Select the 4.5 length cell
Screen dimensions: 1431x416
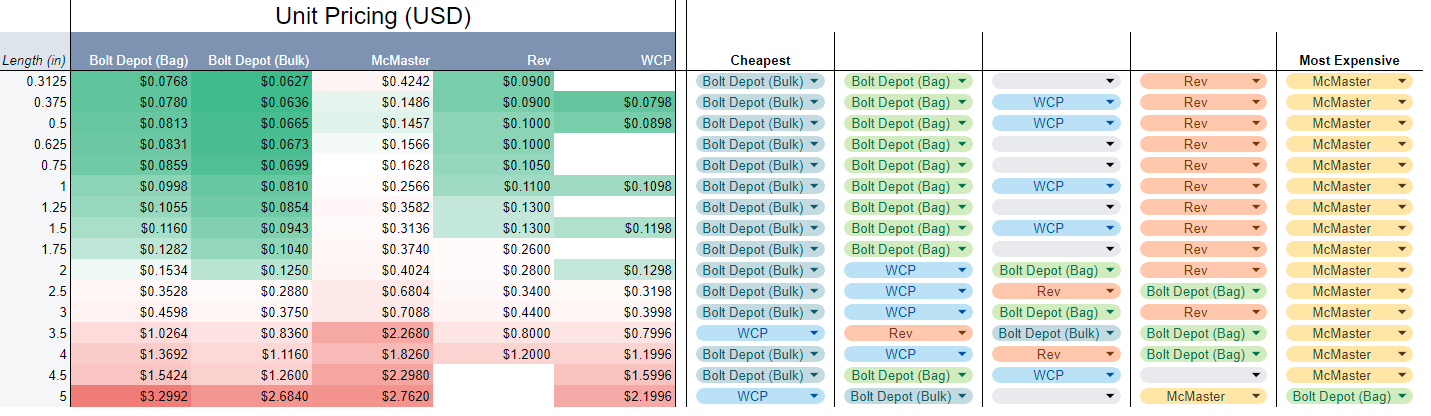[35, 375]
